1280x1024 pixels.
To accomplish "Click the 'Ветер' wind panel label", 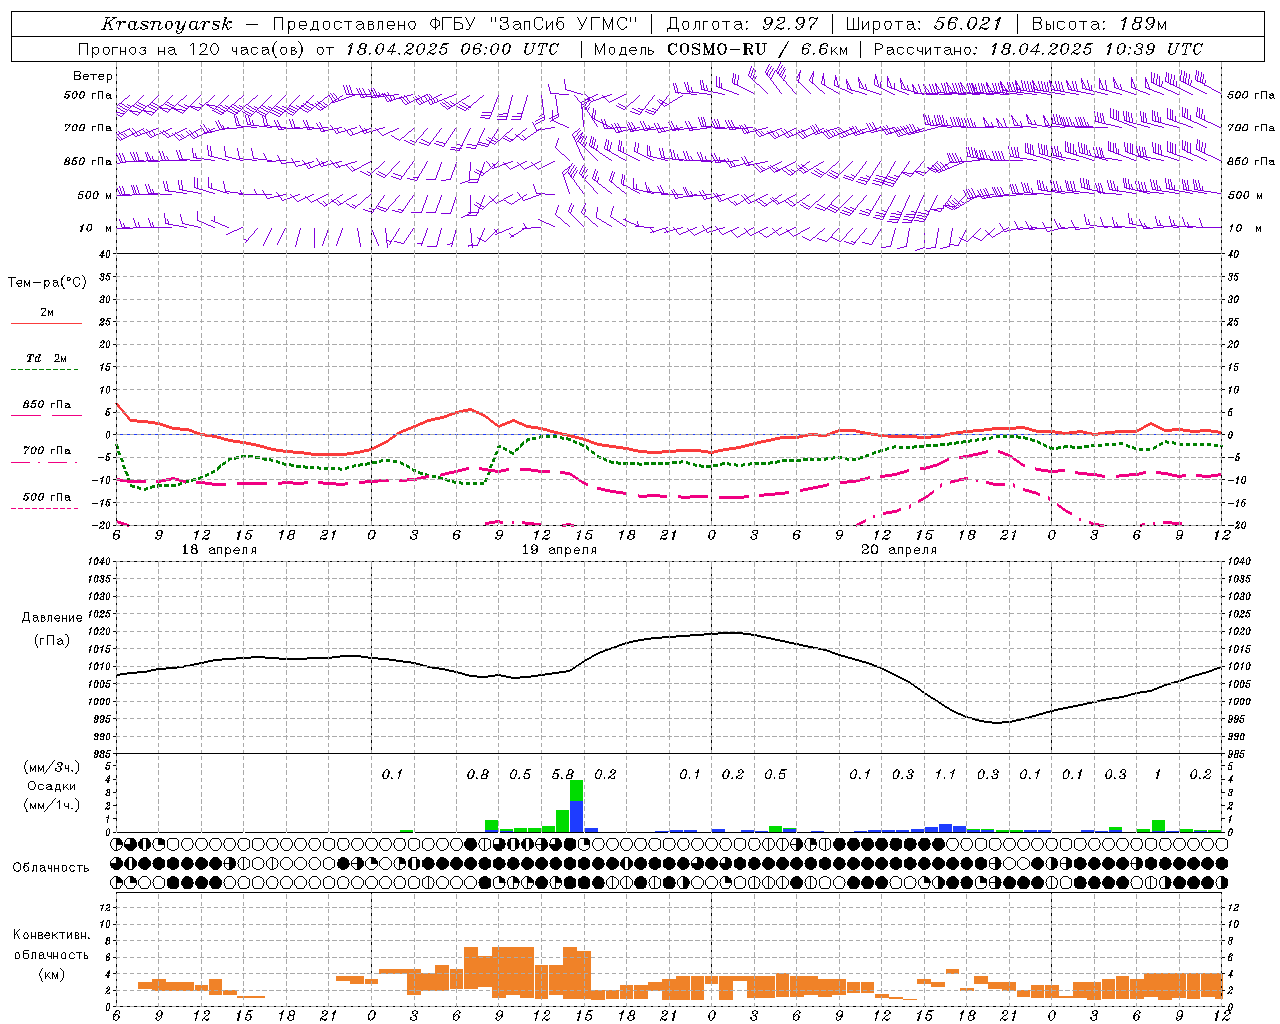I will (93, 76).
